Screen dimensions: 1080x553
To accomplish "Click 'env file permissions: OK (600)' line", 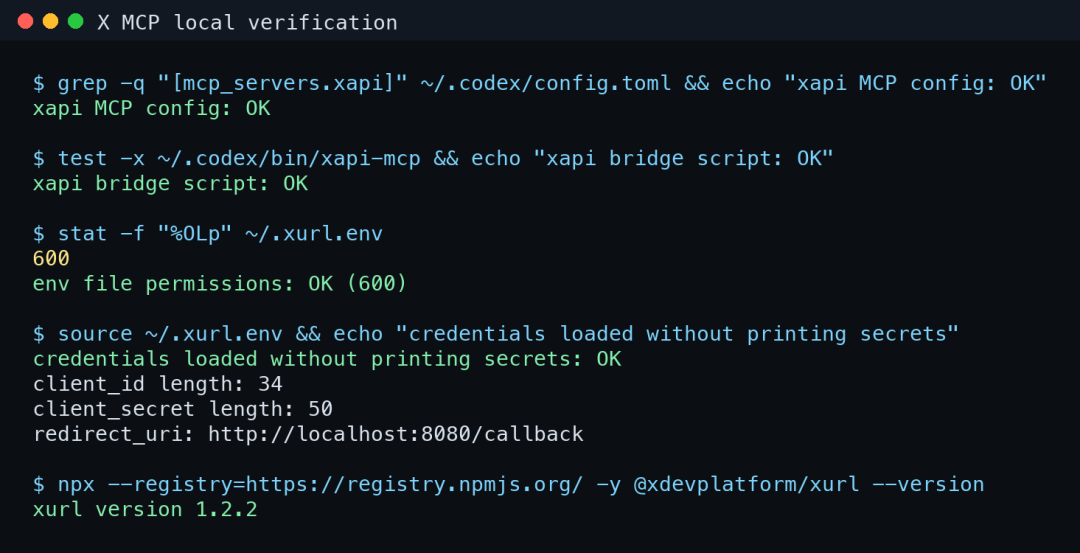I will (220, 284).
